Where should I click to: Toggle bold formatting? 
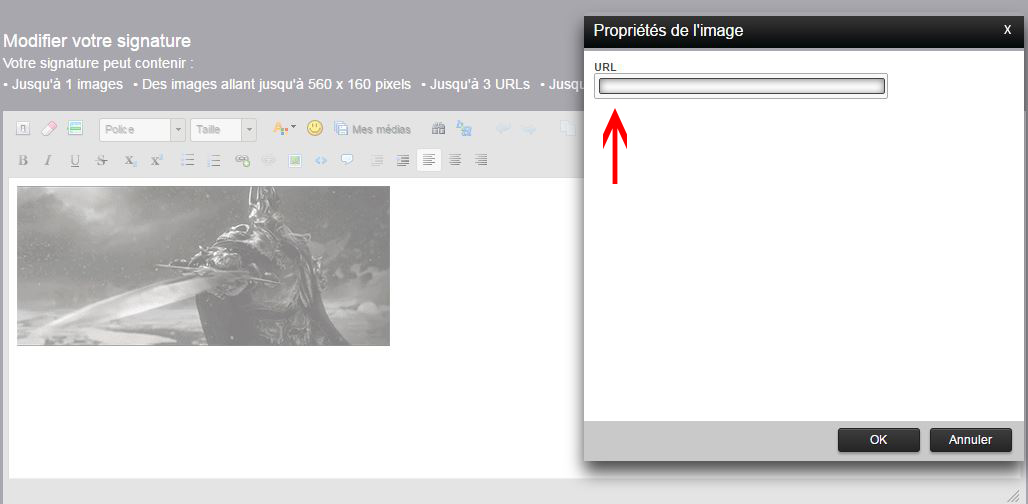[x=23, y=160]
